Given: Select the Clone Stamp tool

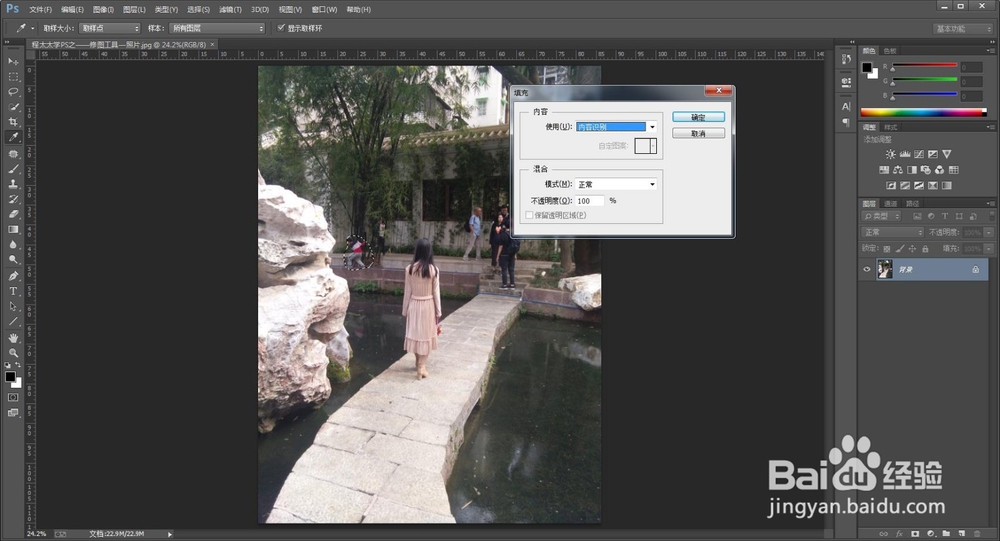Looking at the screenshot, I should coord(13,184).
